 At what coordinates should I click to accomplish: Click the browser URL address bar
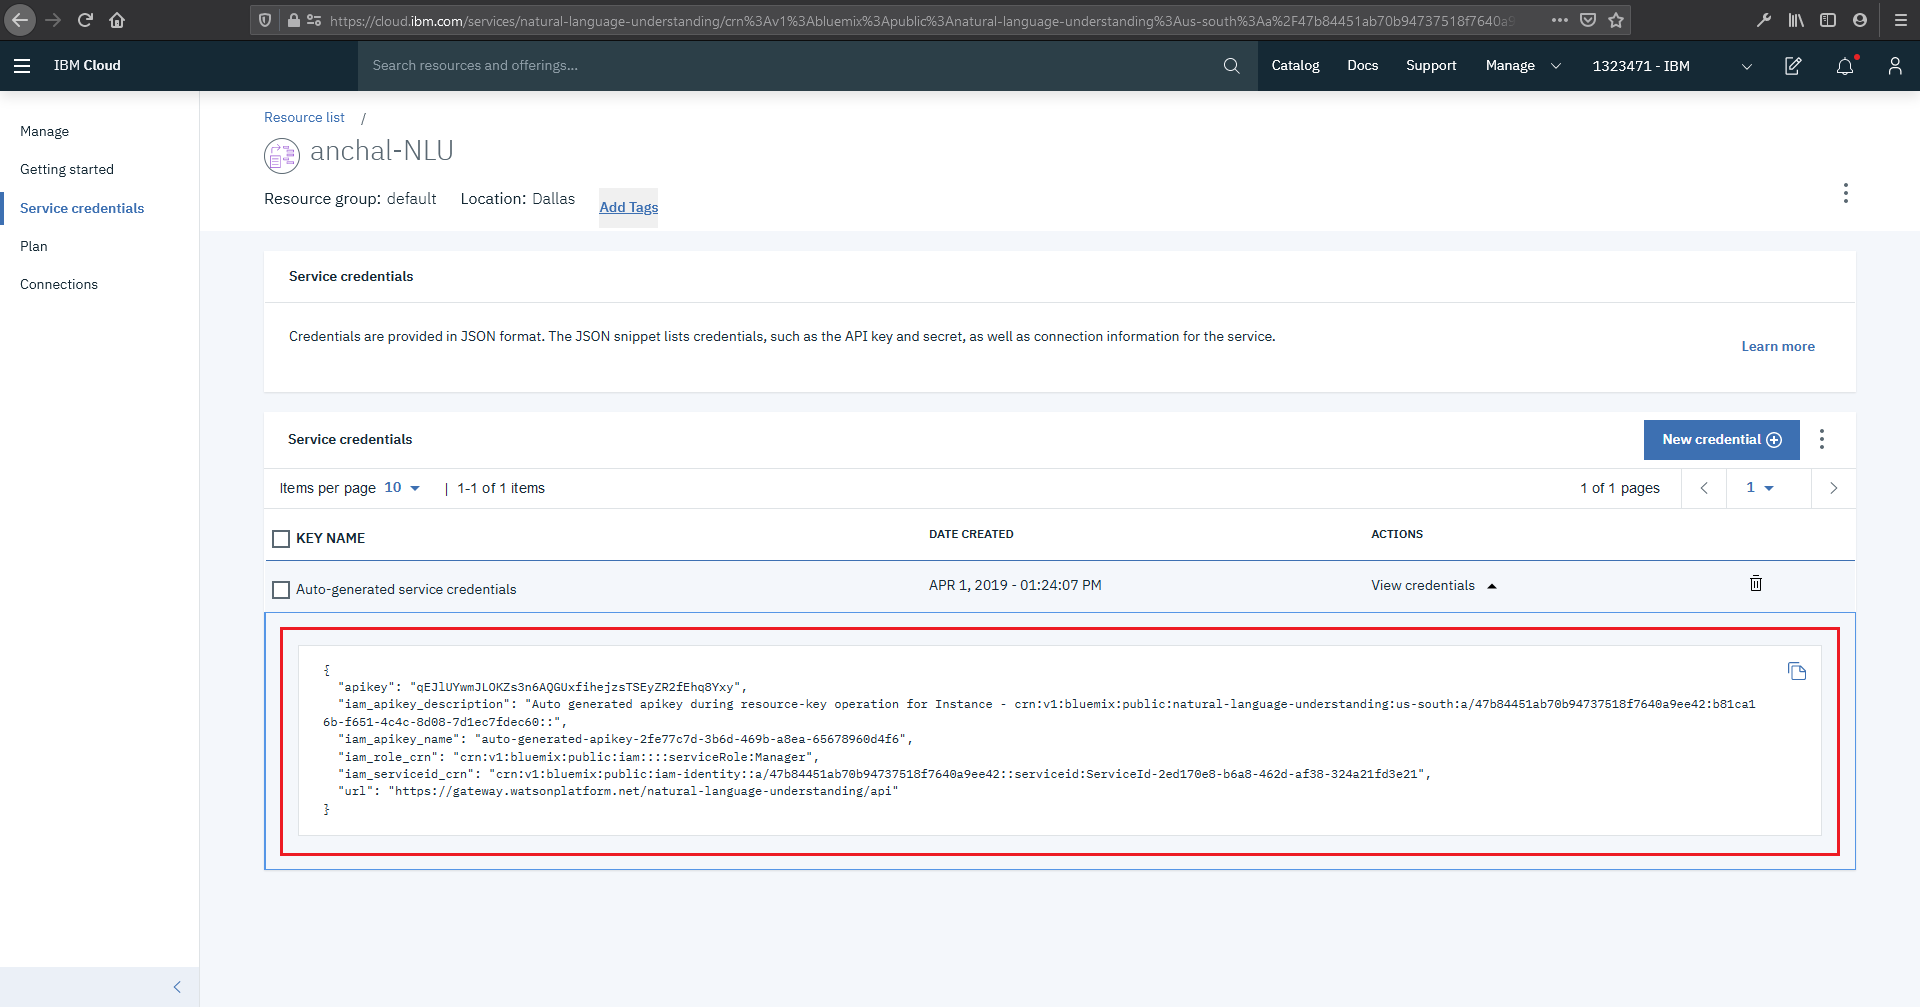pos(920,20)
